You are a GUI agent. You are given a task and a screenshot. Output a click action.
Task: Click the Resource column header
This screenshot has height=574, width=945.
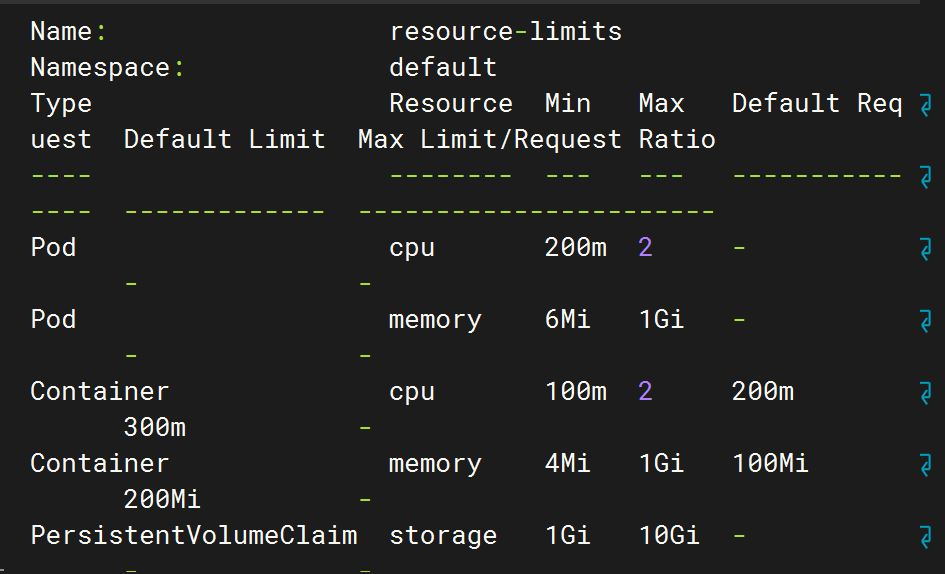(x=450, y=104)
